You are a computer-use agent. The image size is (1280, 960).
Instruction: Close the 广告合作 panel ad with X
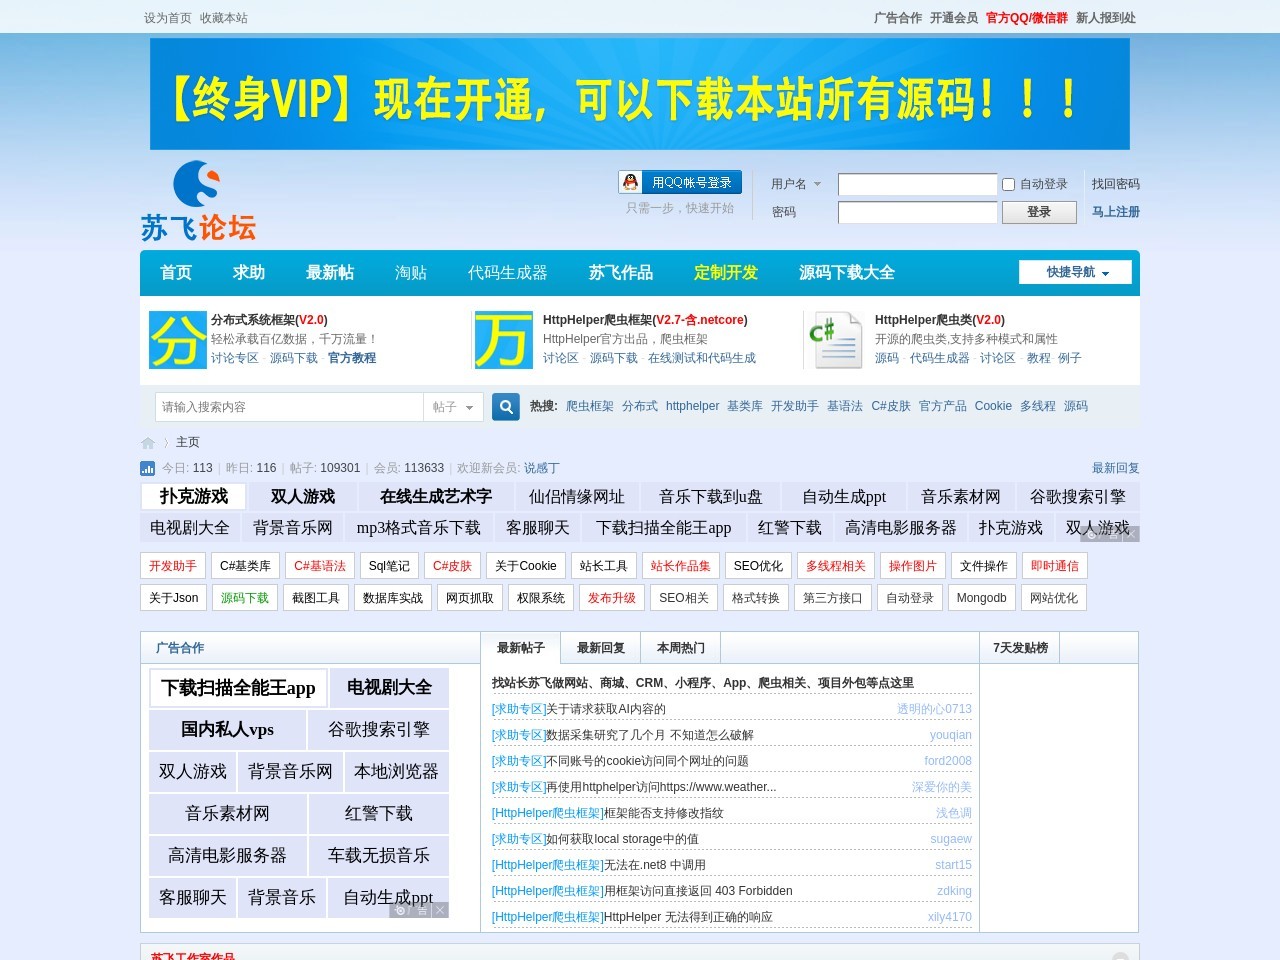440,910
